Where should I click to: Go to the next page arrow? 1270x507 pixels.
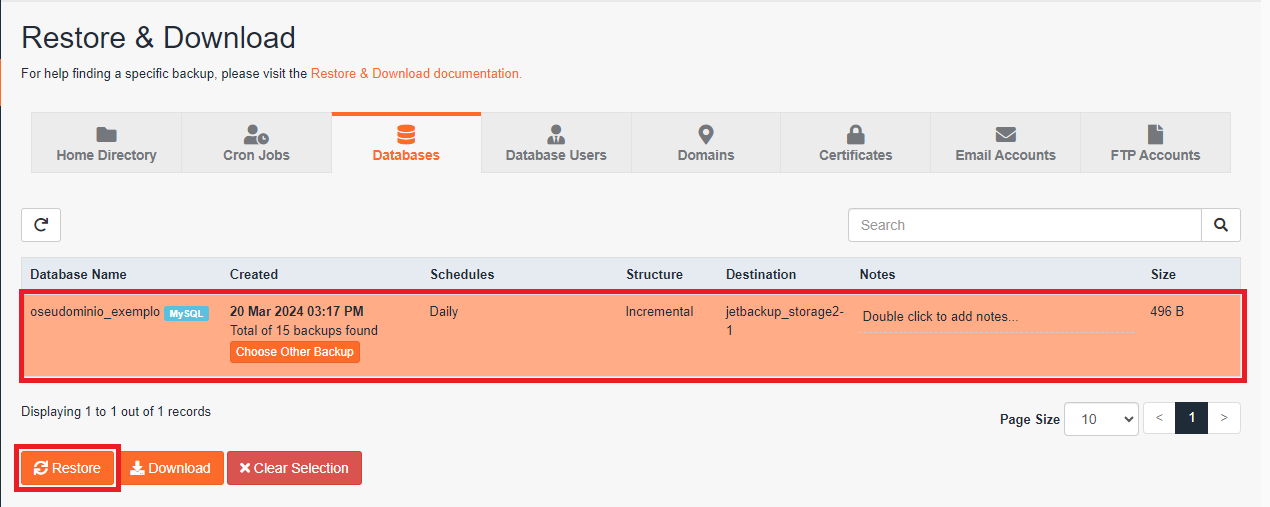click(x=1224, y=418)
